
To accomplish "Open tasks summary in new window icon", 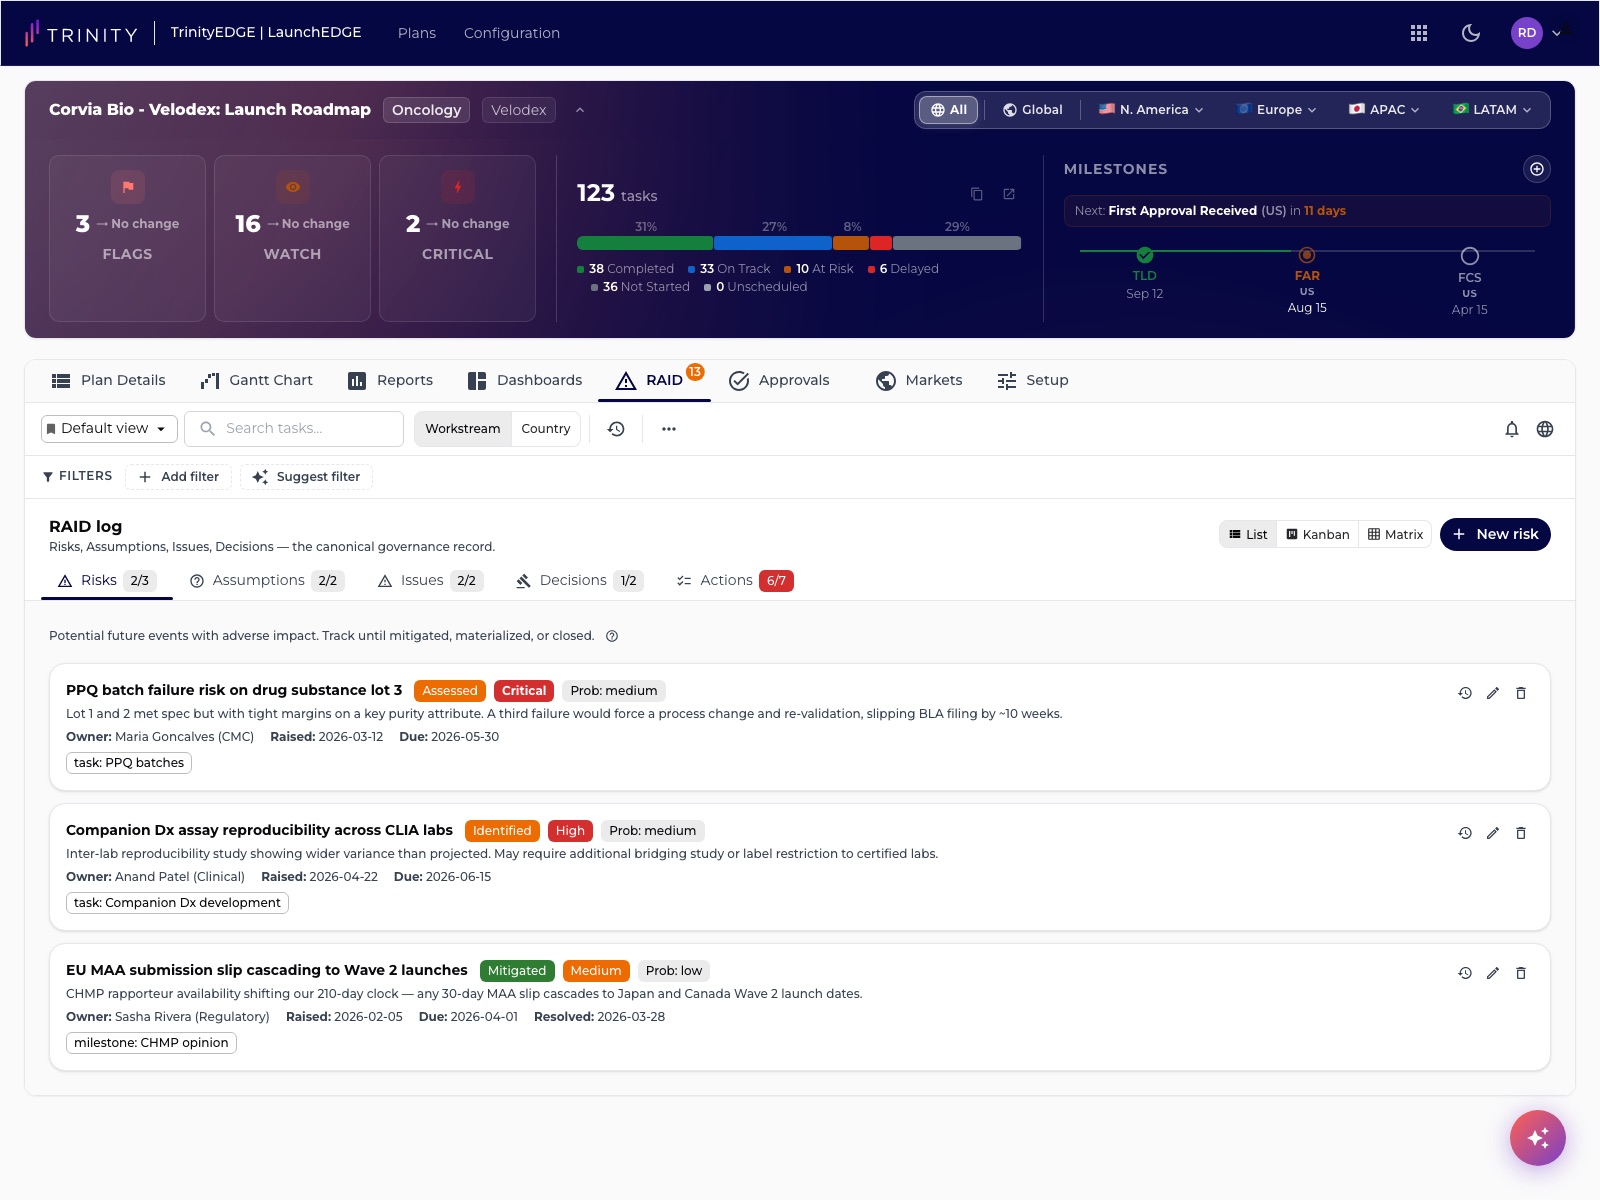I will 1009,194.
